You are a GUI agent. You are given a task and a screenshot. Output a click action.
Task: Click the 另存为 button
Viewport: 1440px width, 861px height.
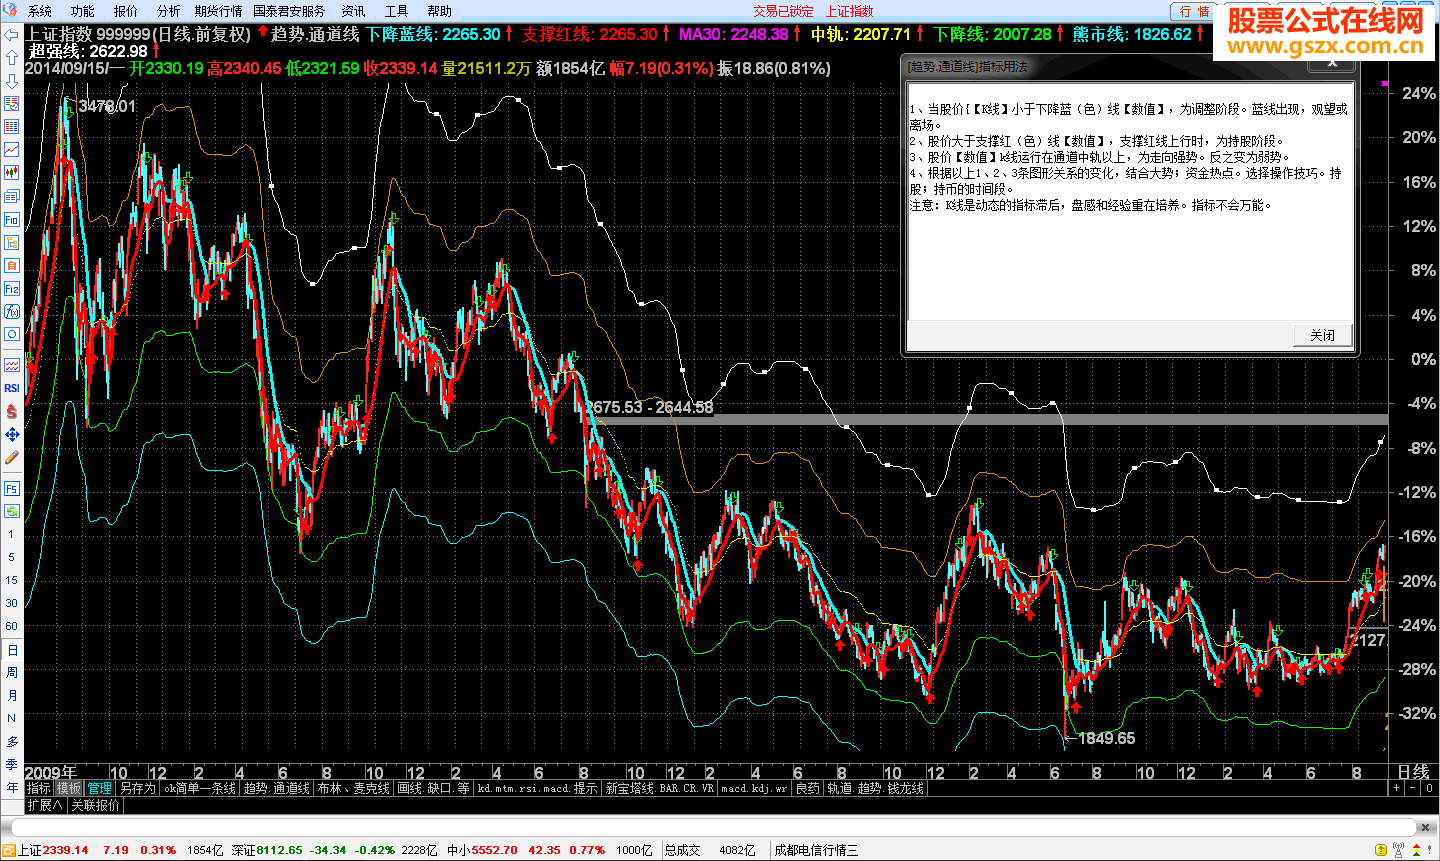coord(138,788)
